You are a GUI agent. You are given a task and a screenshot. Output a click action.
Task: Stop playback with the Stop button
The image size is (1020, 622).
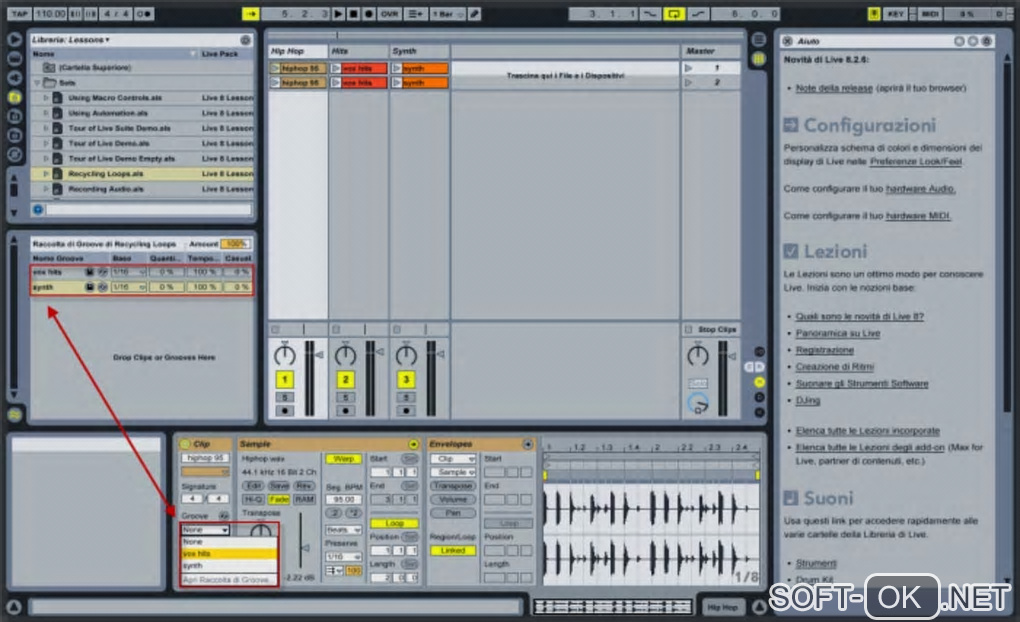point(353,13)
